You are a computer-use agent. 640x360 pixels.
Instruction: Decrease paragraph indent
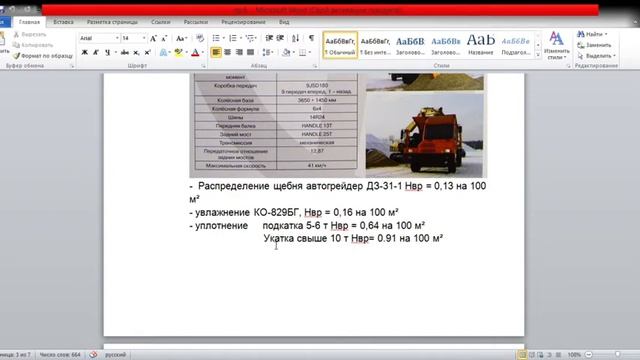point(269,38)
